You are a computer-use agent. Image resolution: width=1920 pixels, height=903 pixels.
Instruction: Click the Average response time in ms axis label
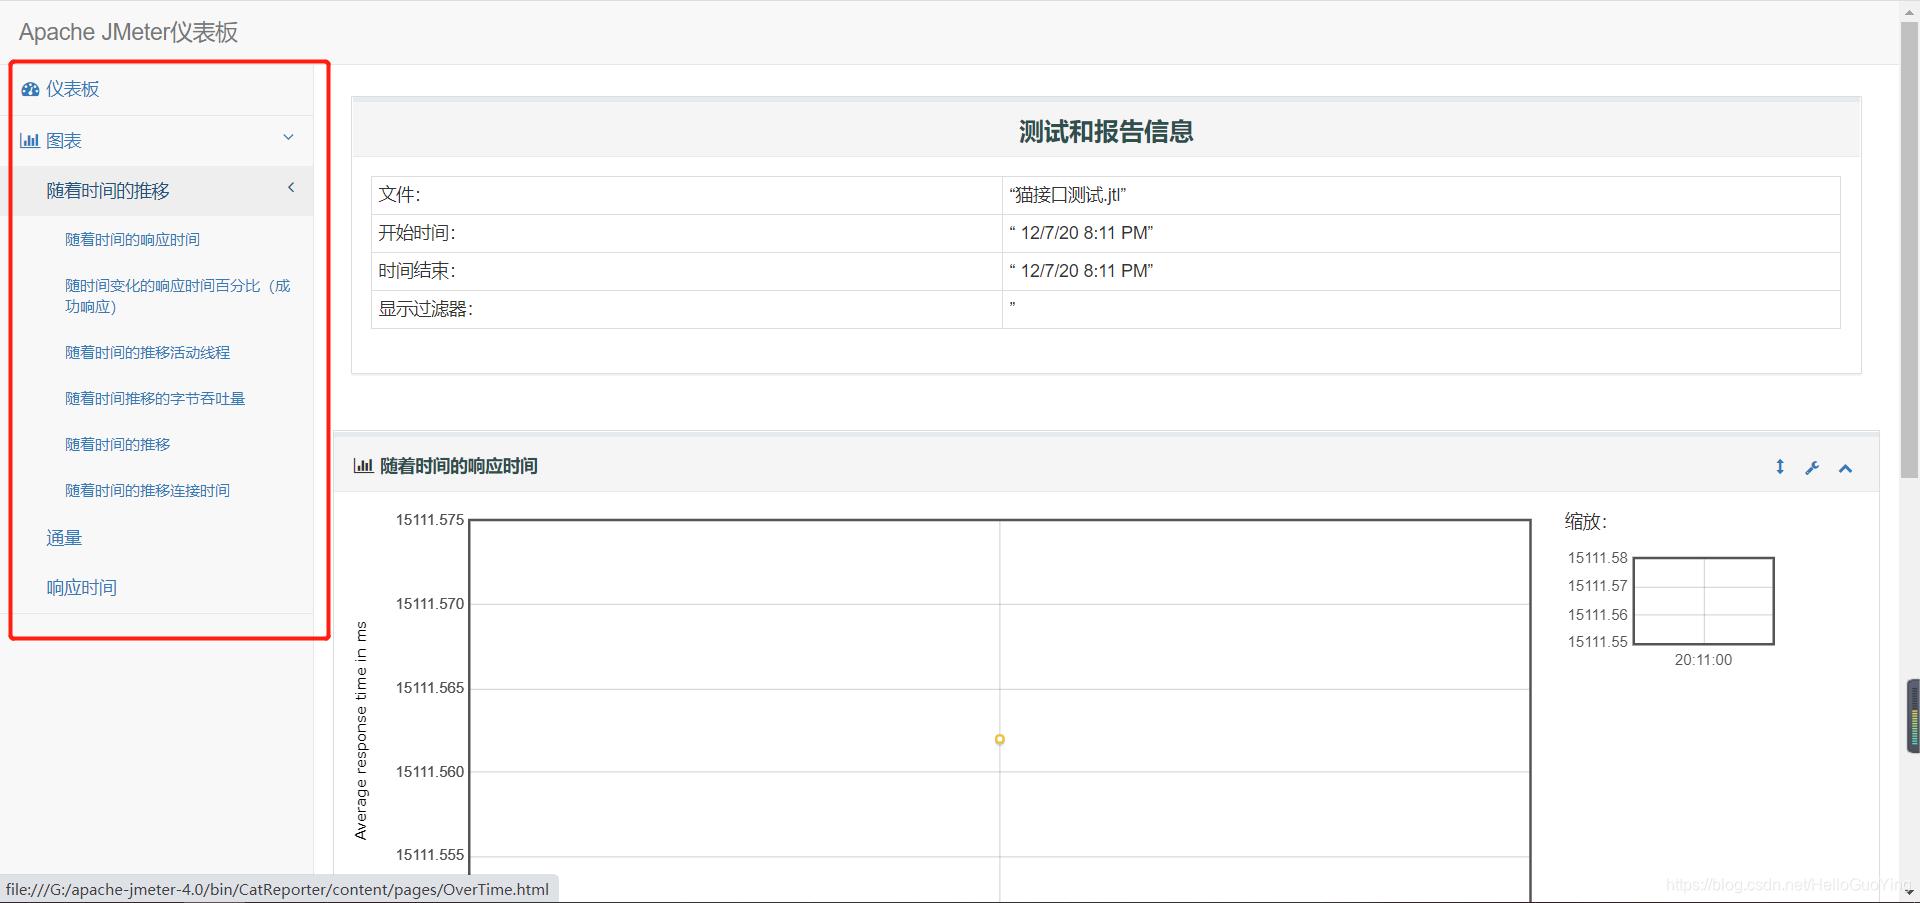[x=361, y=731]
